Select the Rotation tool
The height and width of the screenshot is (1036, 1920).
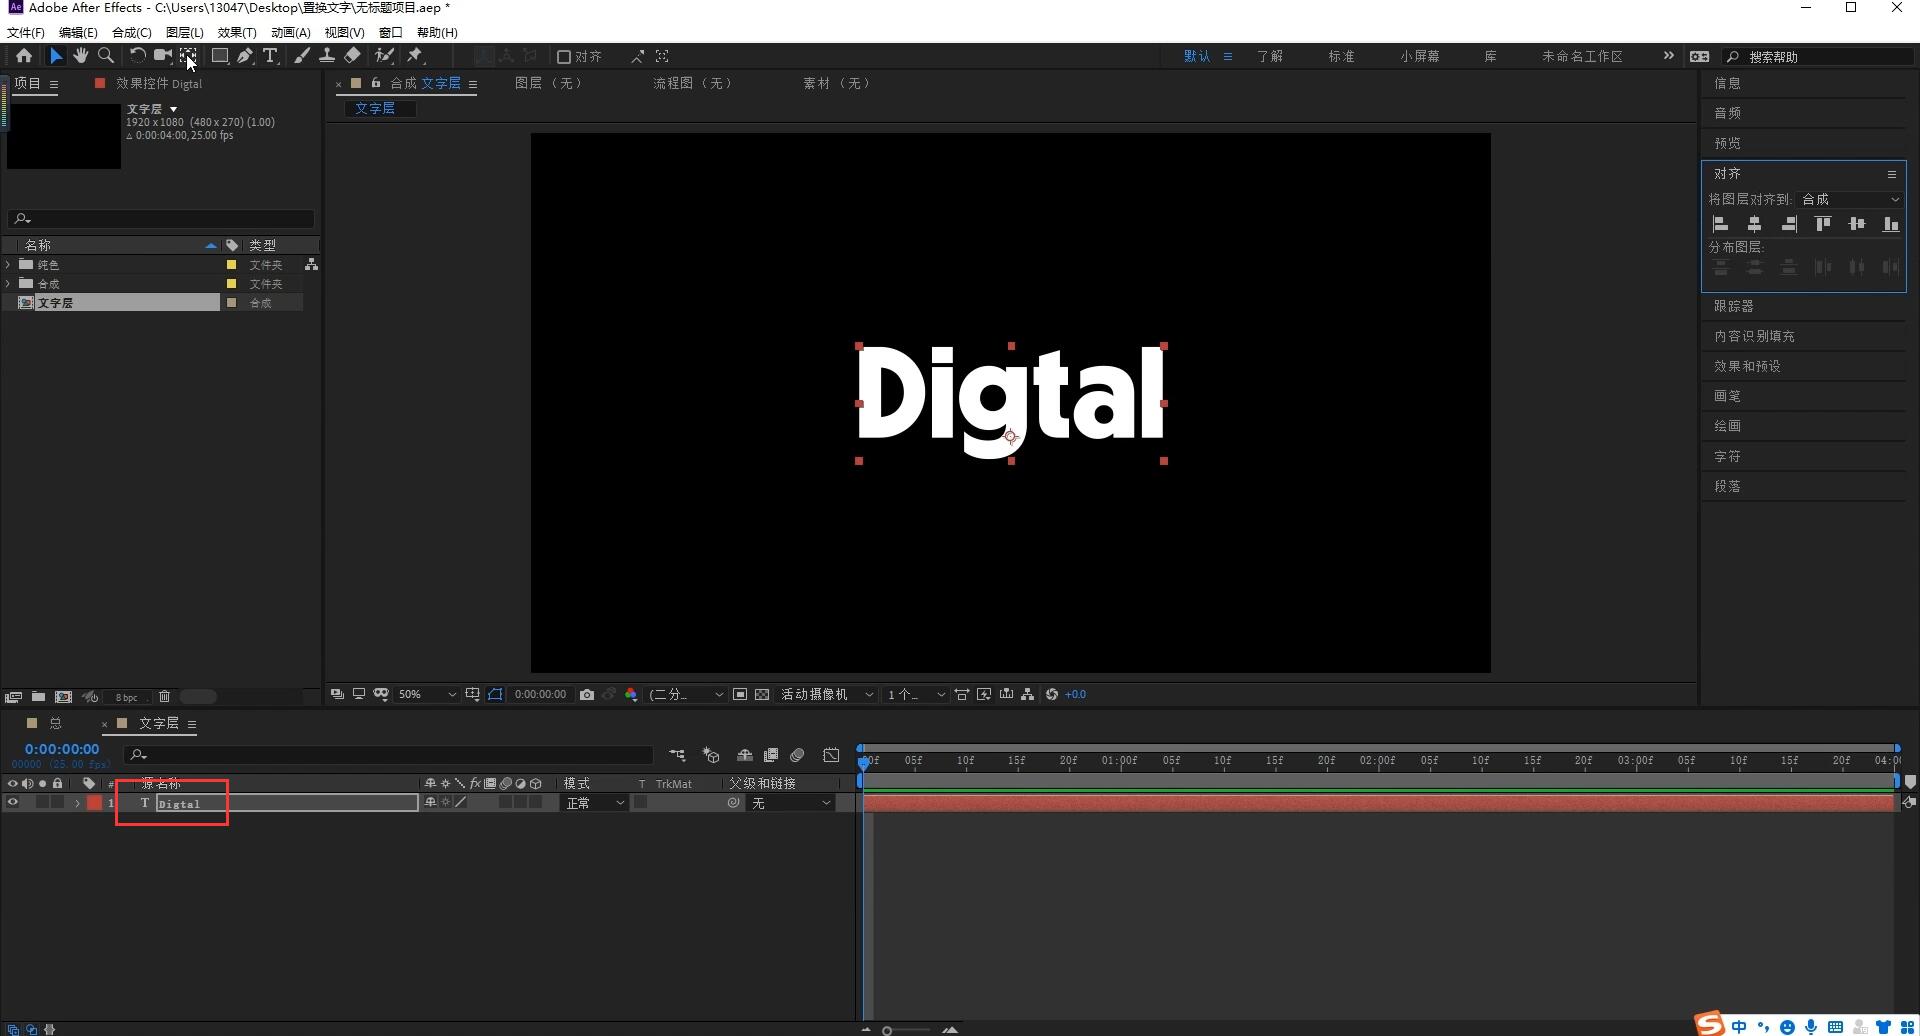tap(137, 56)
